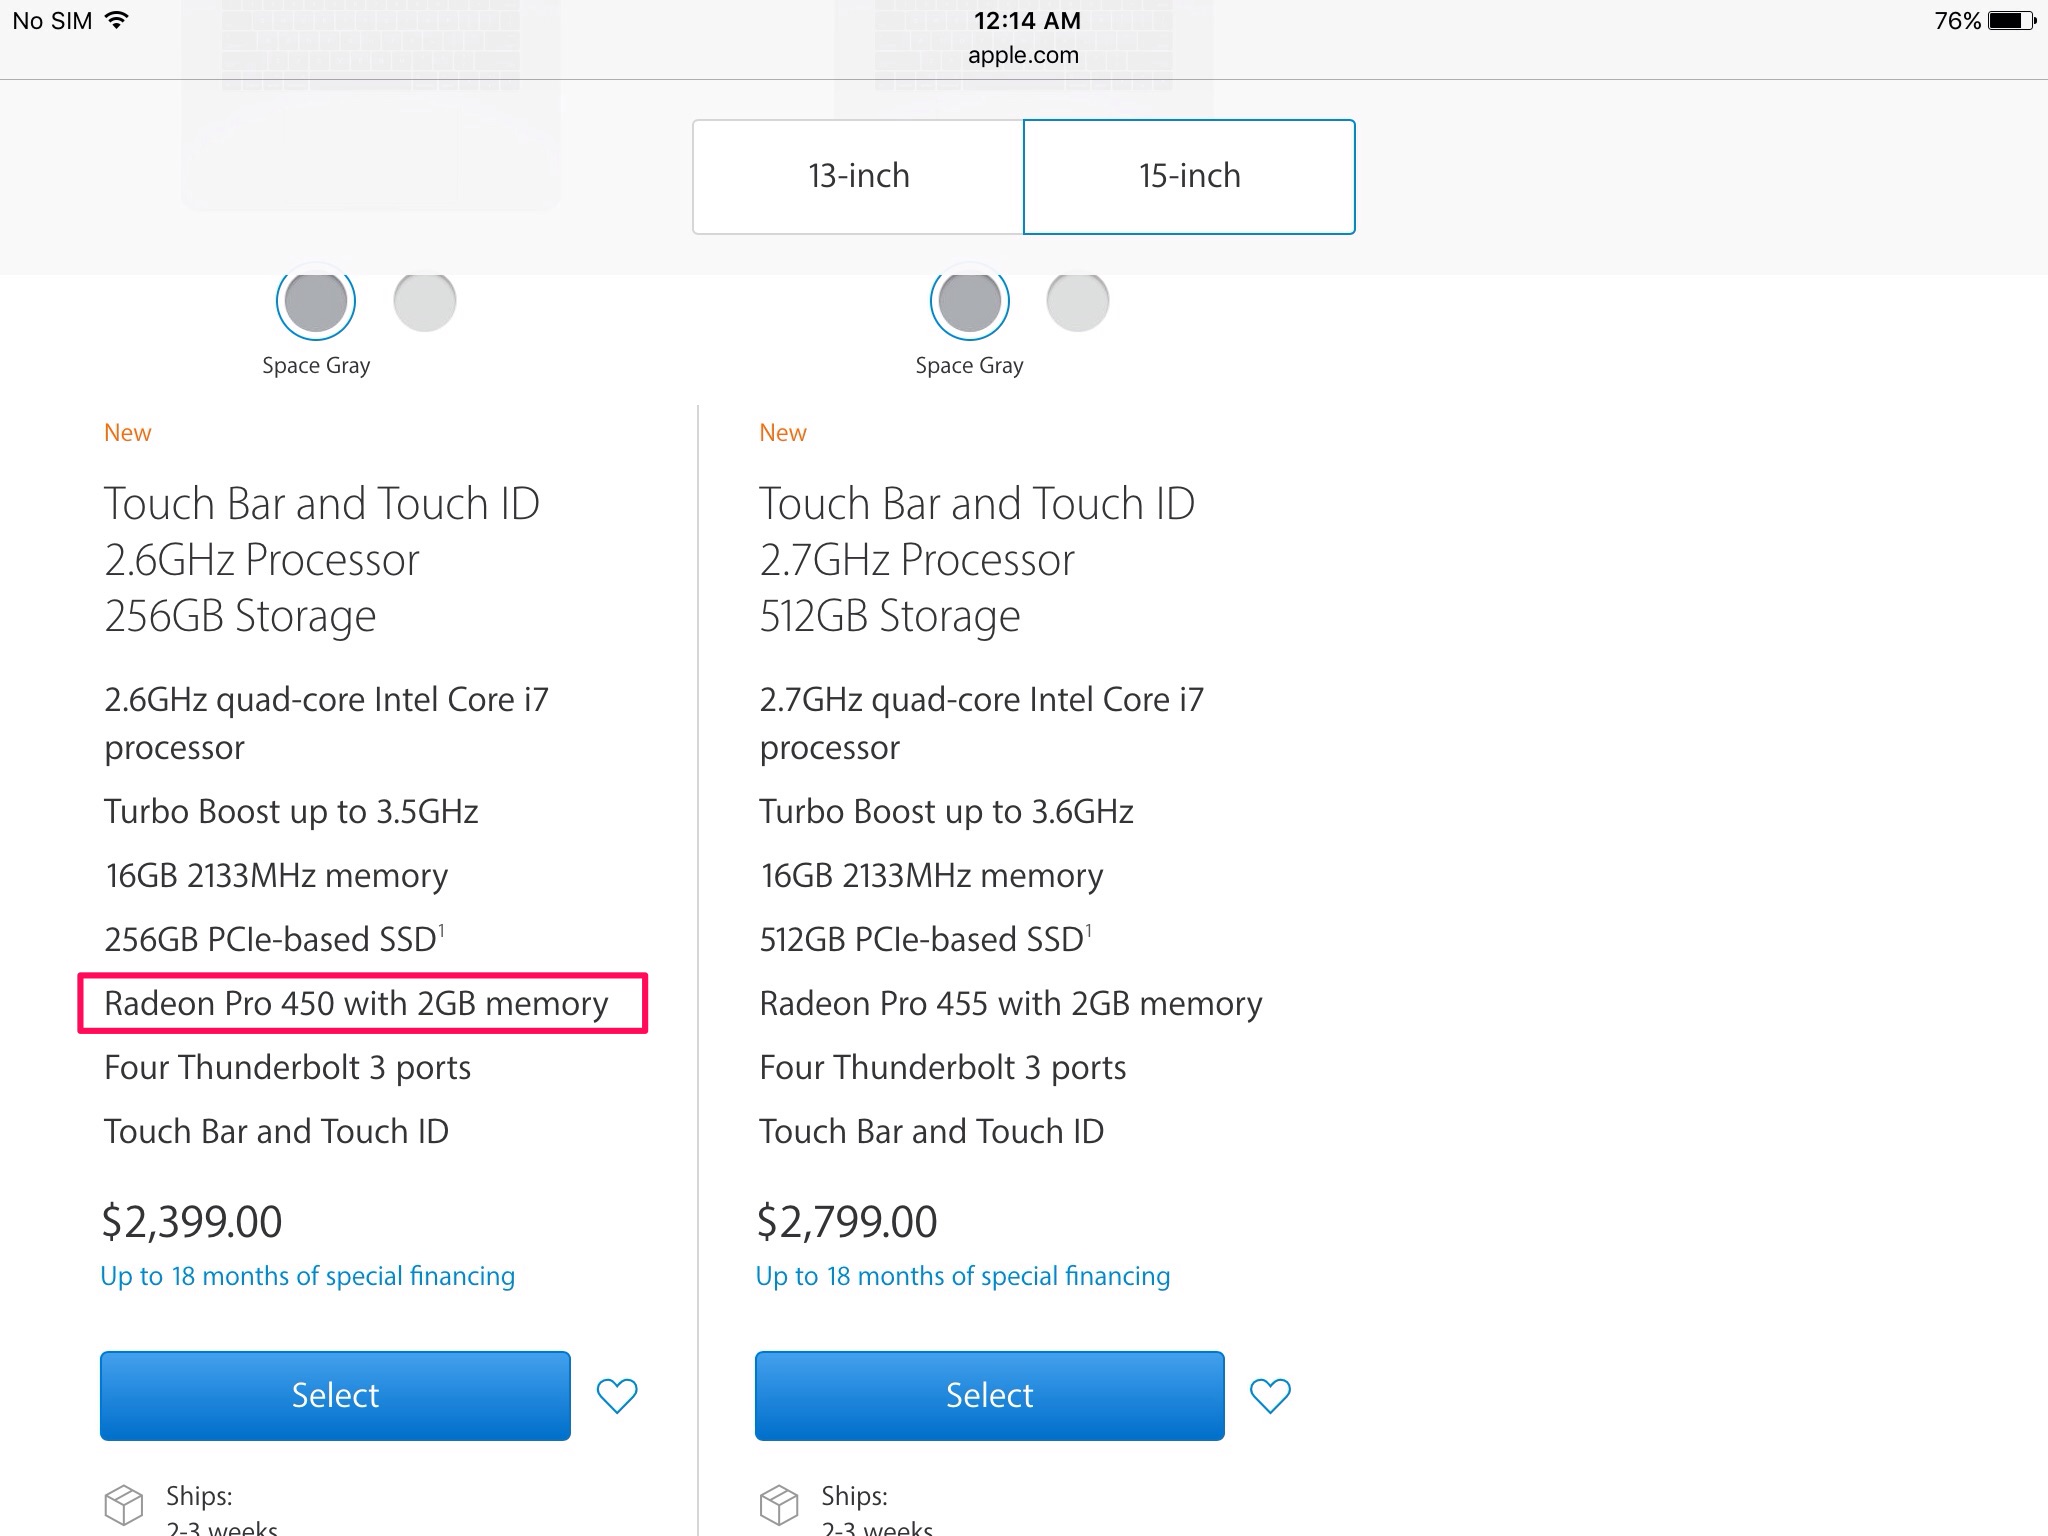The height and width of the screenshot is (1536, 2048).
Task: Tap shipping box icon for 2.6GHz model
Action: [124, 1505]
